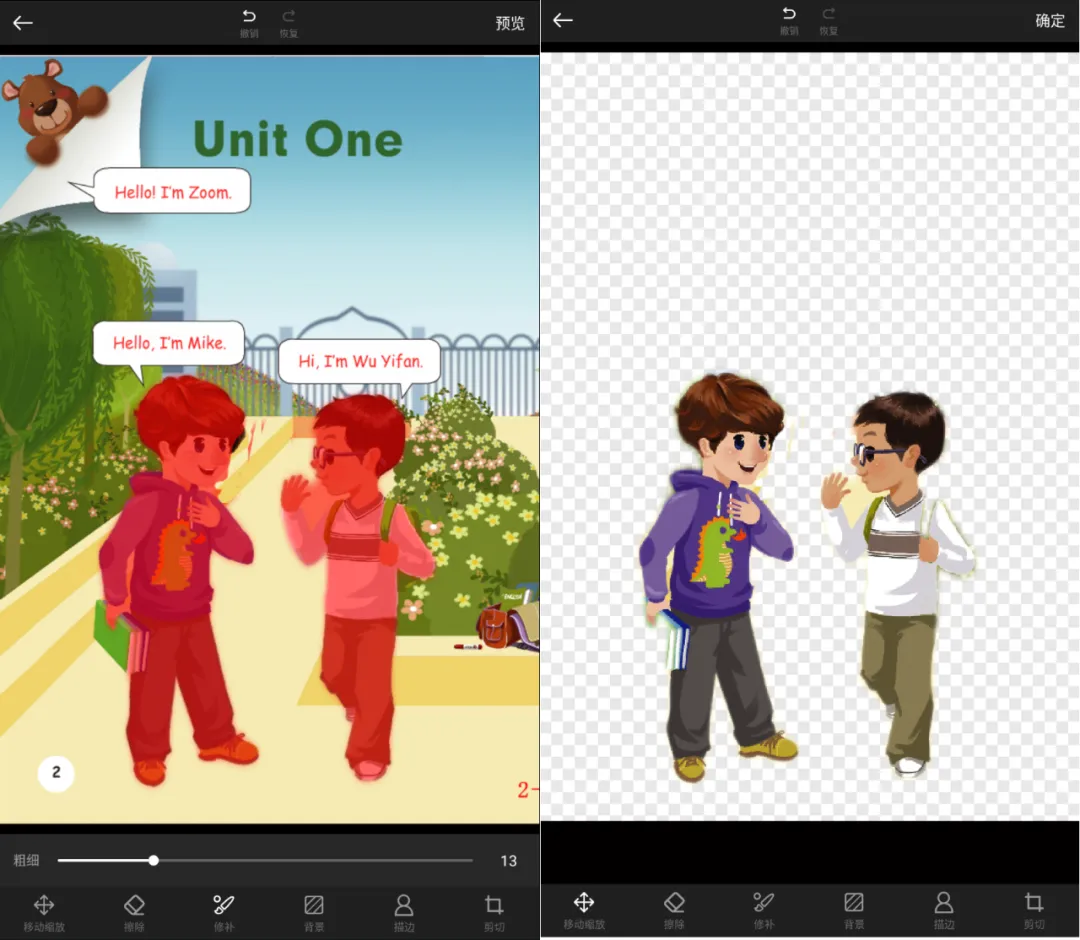Image resolution: width=1080 pixels, height=940 pixels.
Task: Select 擦除 eraser tool on left screen
Action: (134, 913)
